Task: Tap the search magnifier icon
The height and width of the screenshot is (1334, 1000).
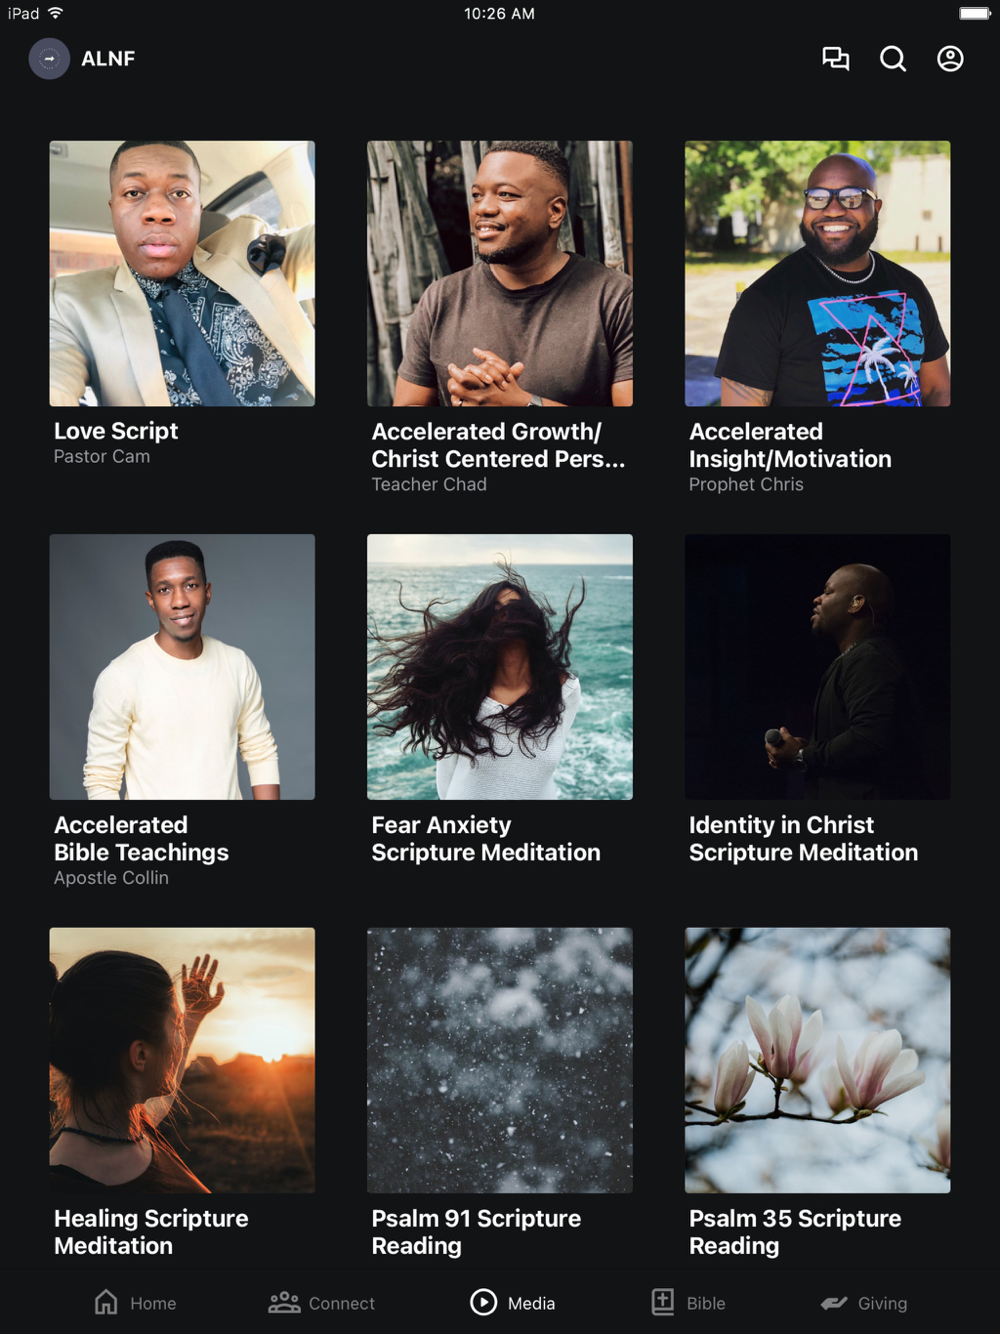Action: pos(893,59)
